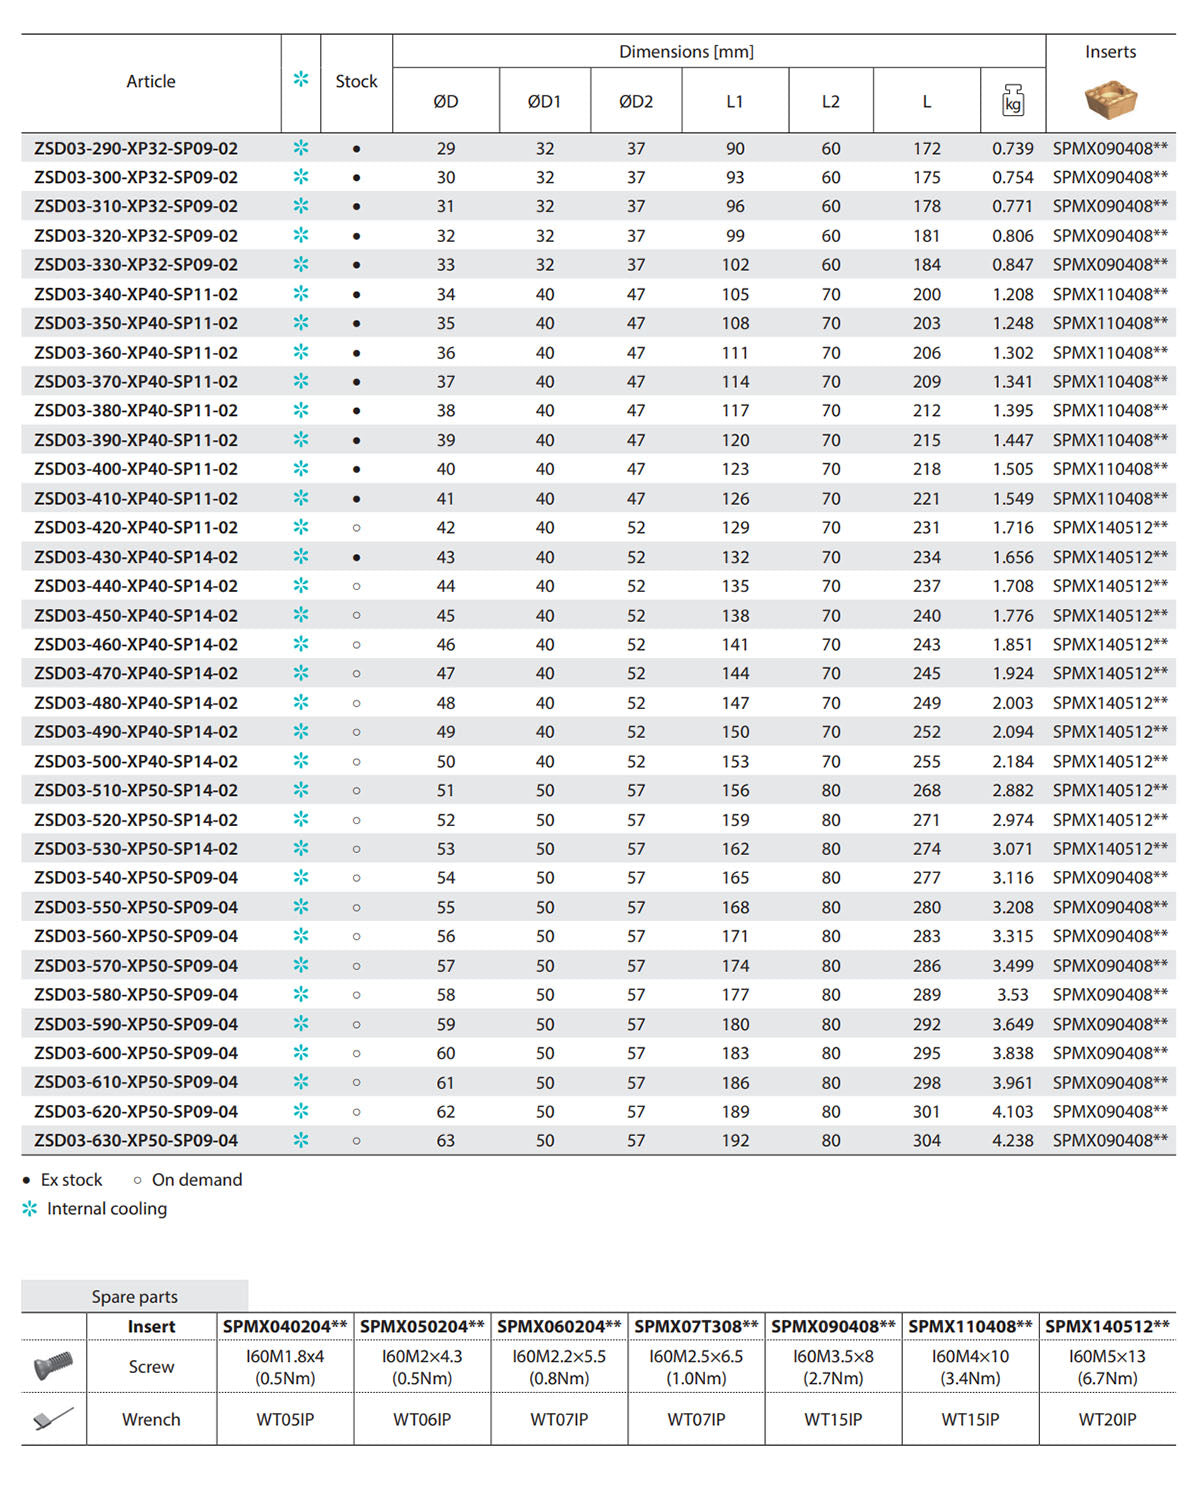The height and width of the screenshot is (1485, 1200).
Task: Click the screw icon in Spare parts
Action: pyautogui.click(x=53, y=1365)
